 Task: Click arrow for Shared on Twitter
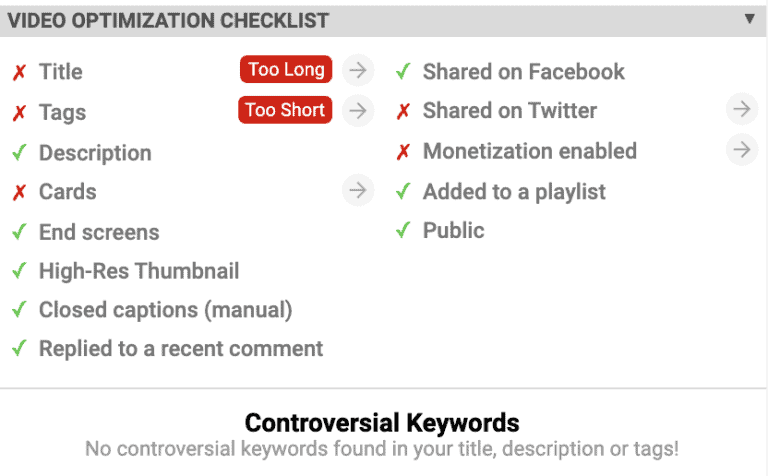point(742,109)
